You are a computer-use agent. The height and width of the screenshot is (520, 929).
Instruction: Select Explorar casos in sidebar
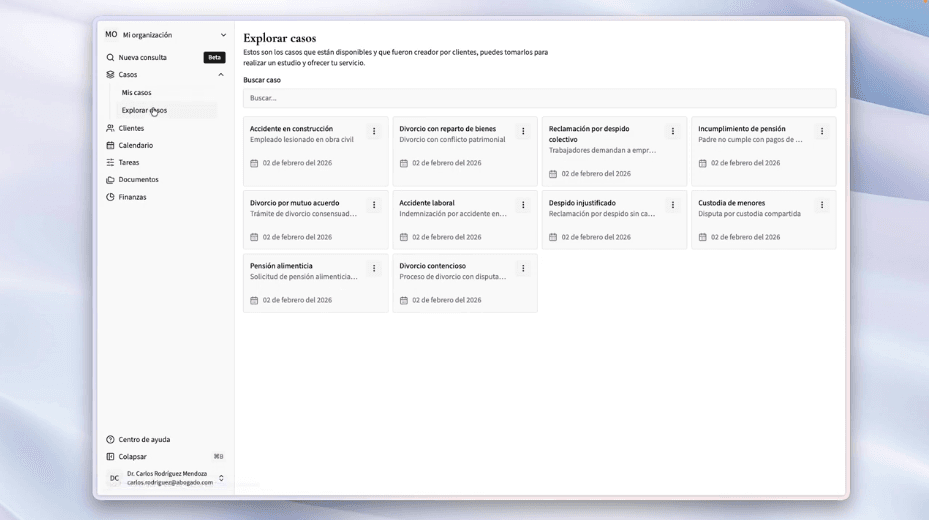pyautogui.click(x=144, y=110)
